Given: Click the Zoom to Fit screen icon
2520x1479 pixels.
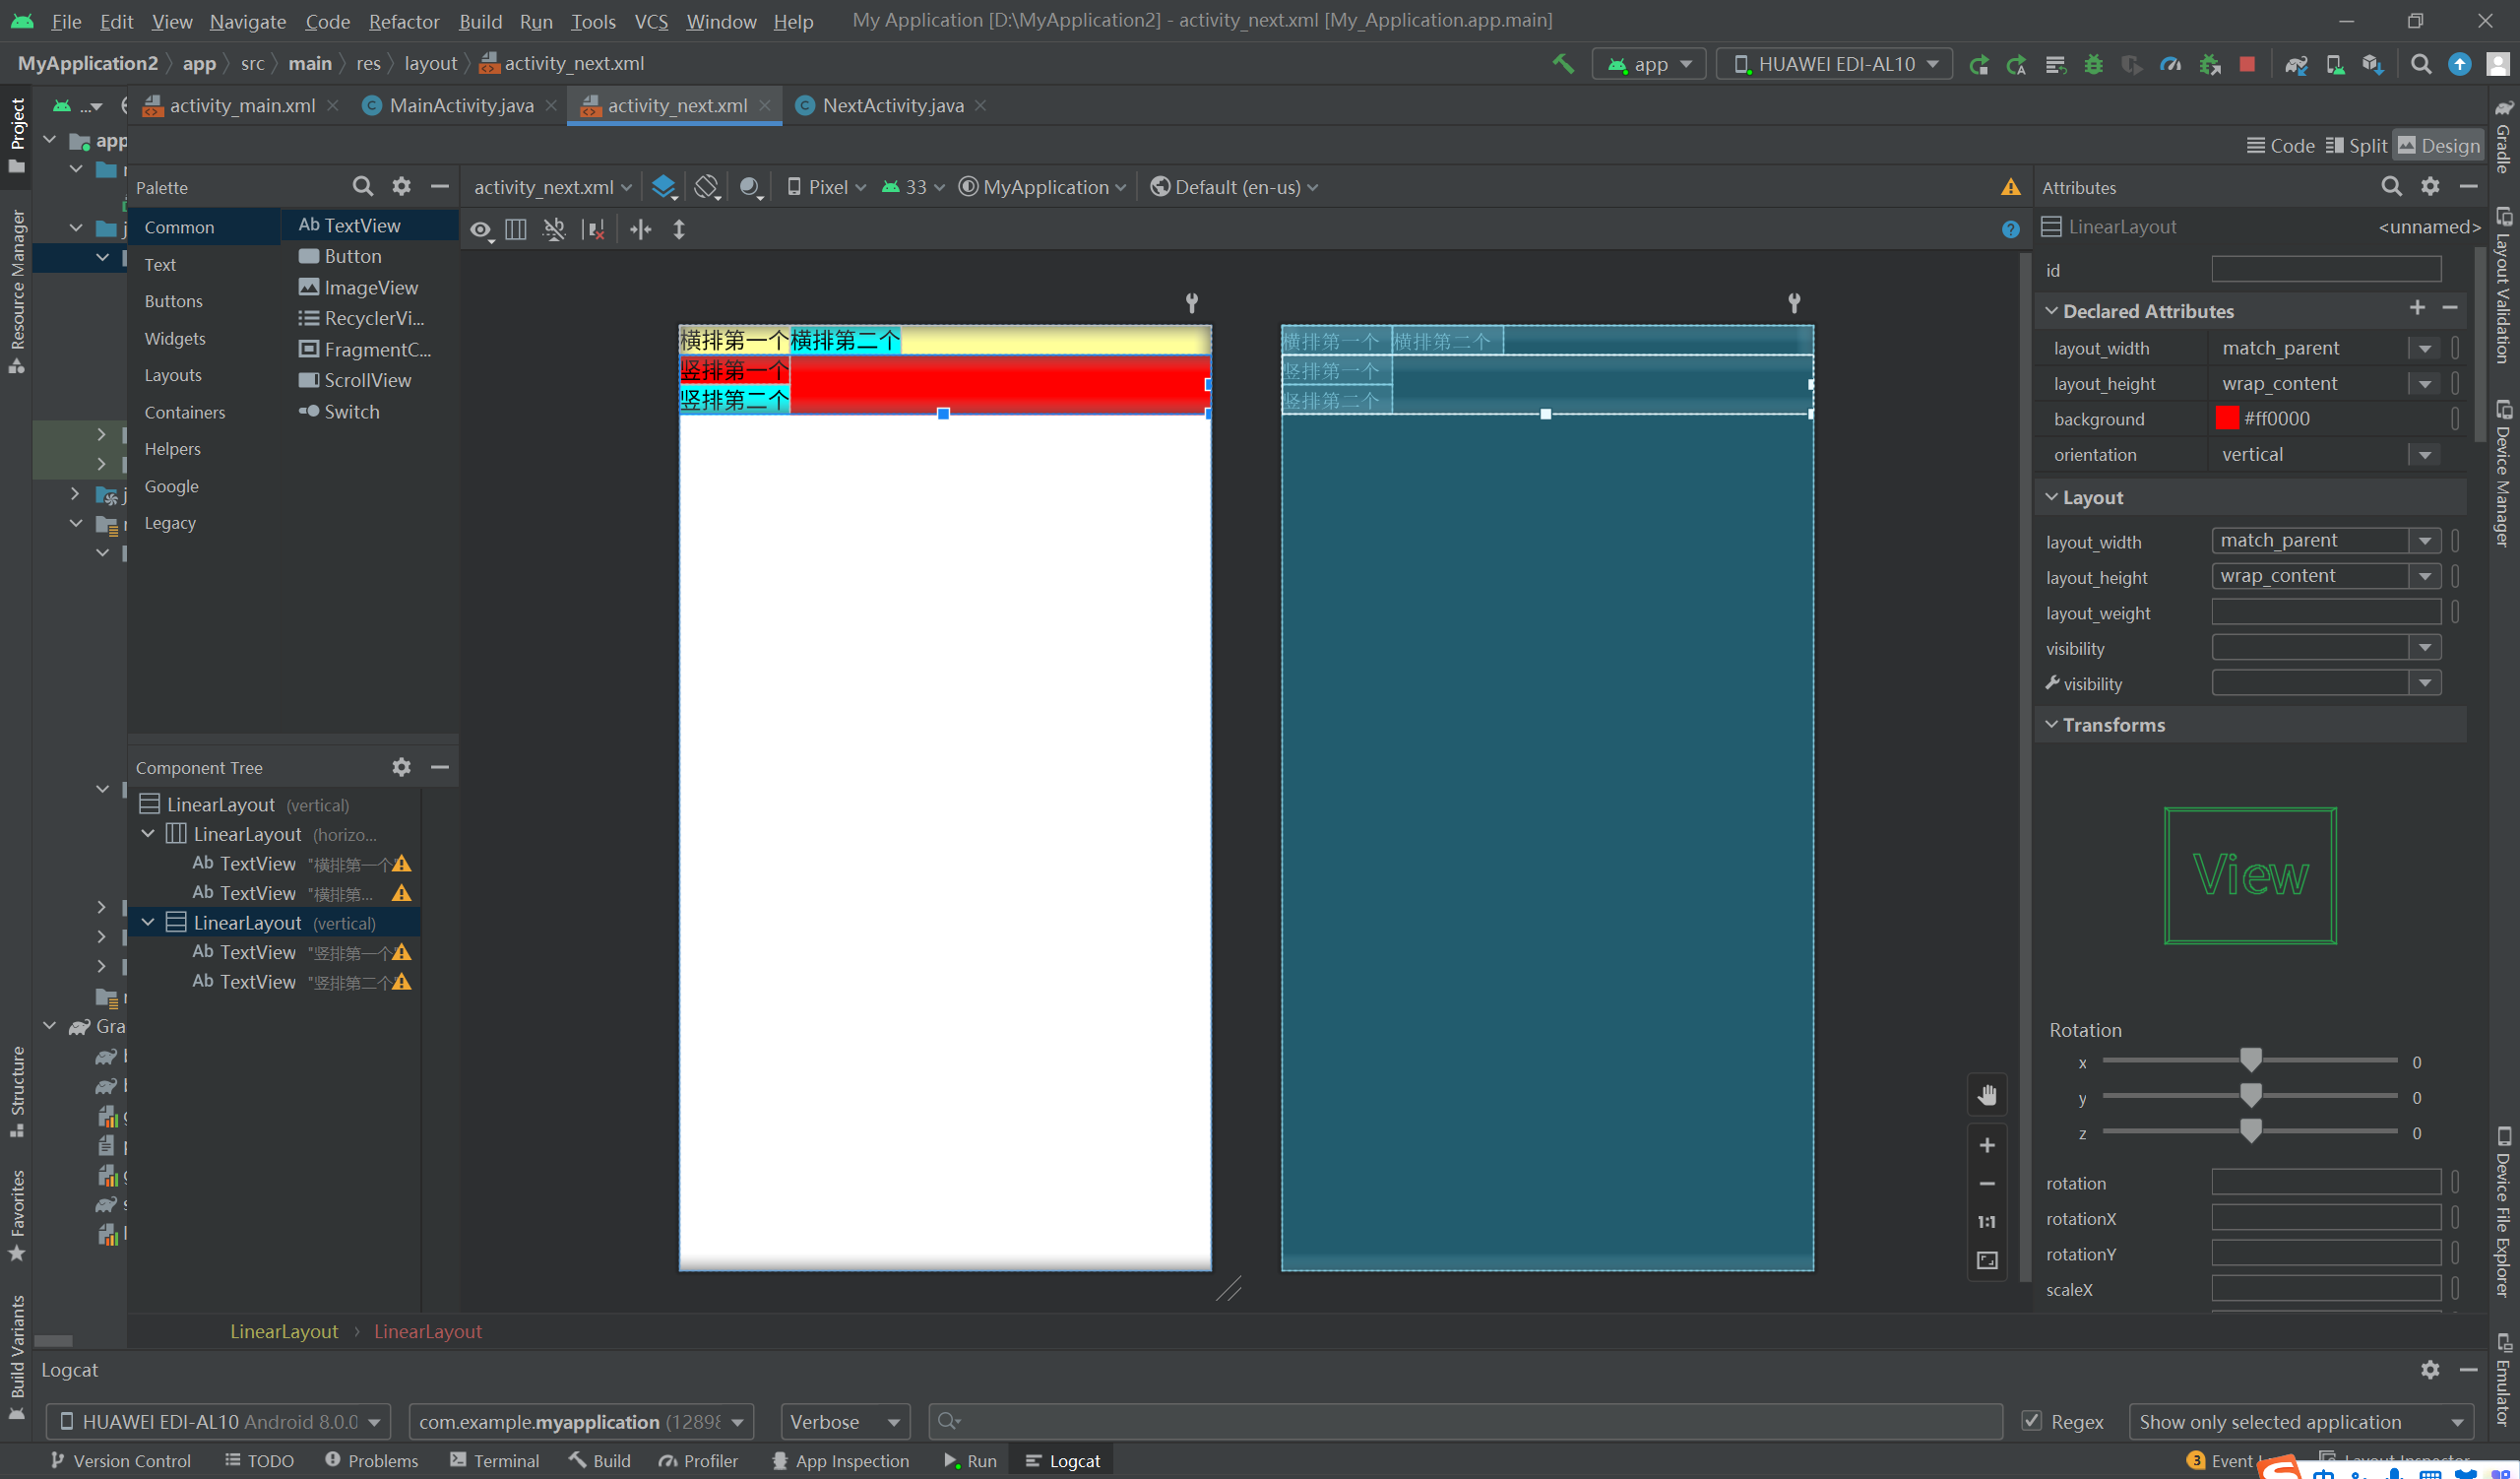Looking at the screenshot, I should 1987,1260.
